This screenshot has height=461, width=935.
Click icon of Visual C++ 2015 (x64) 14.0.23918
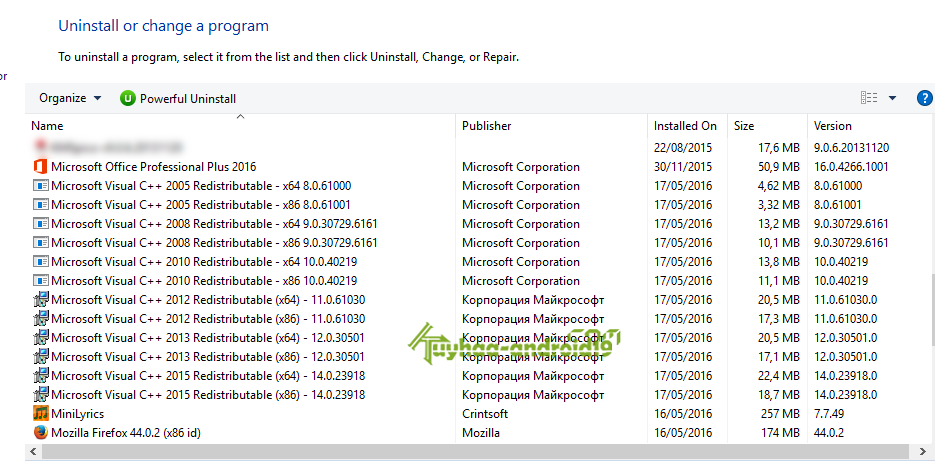[x=41, y=376]
